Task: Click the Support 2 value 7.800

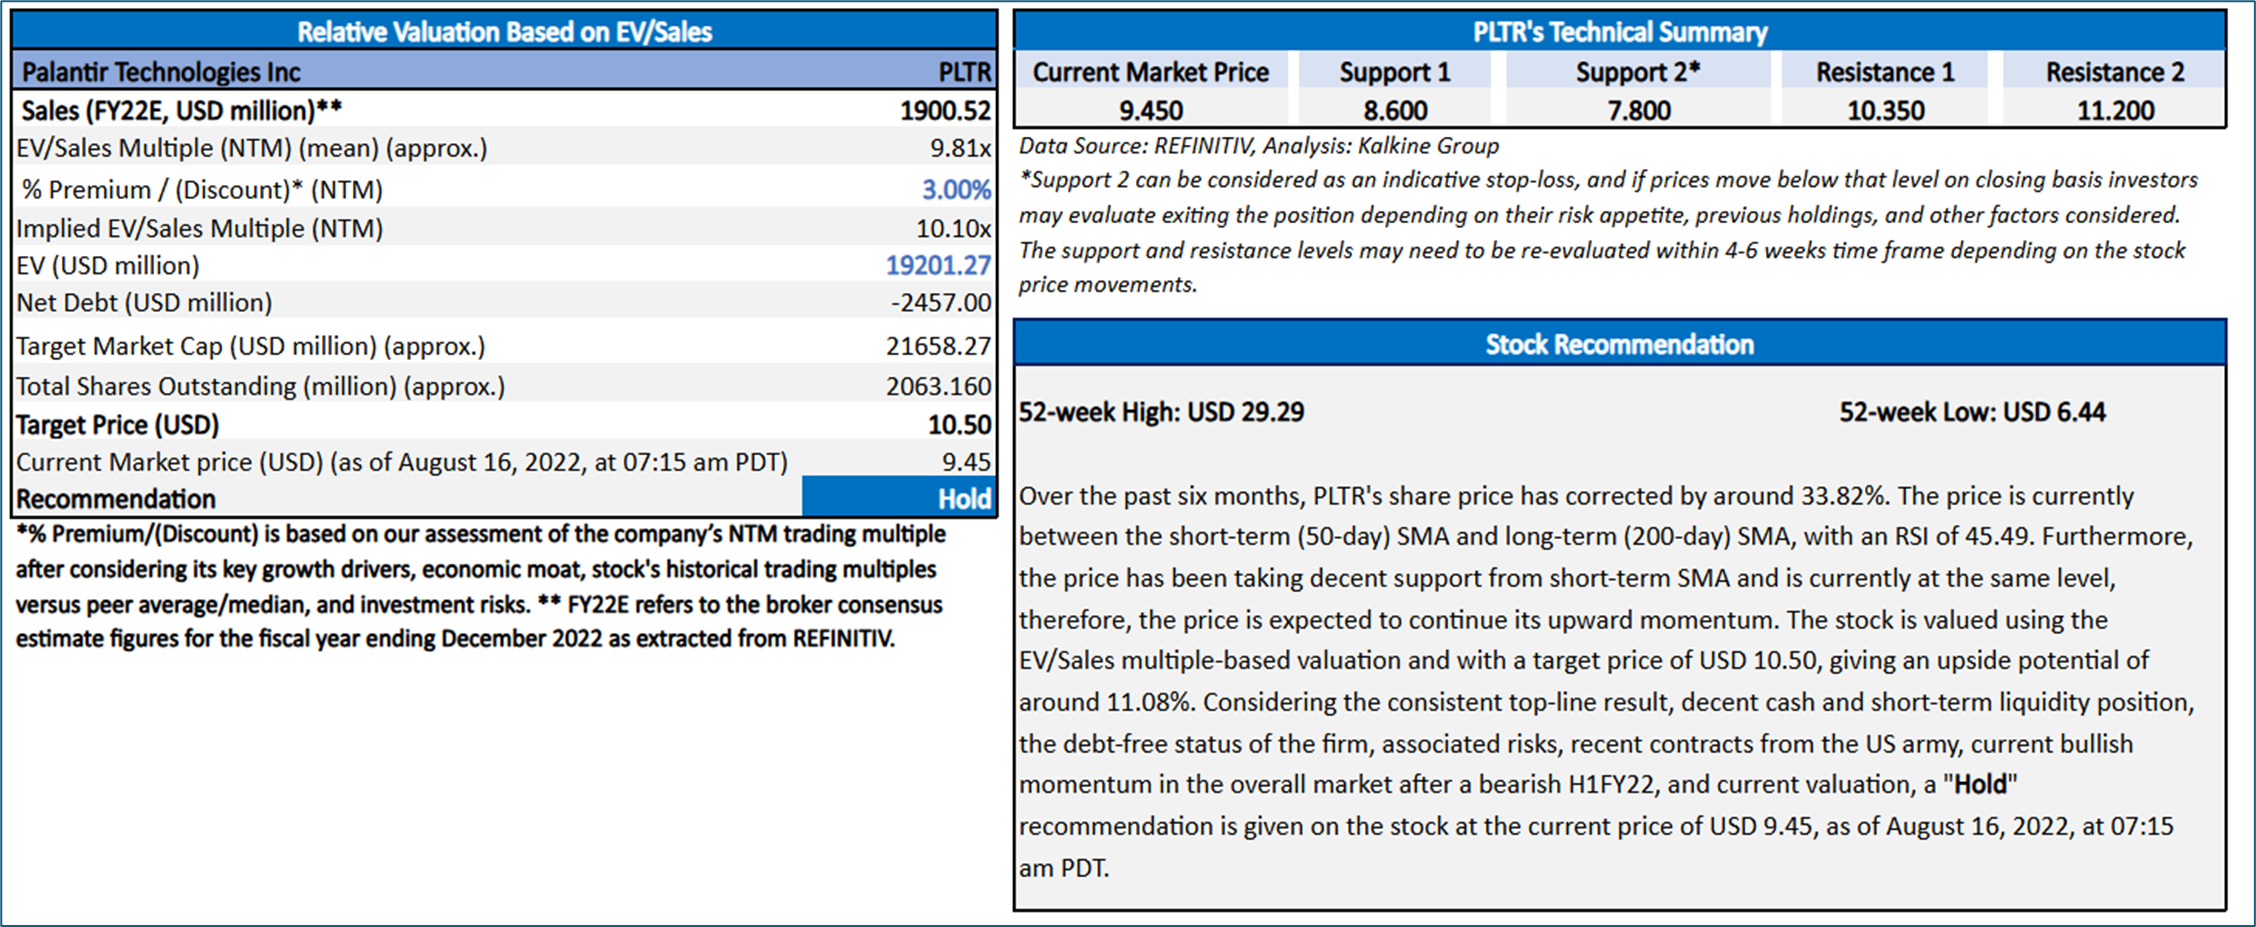Action: click(1638, 110)
